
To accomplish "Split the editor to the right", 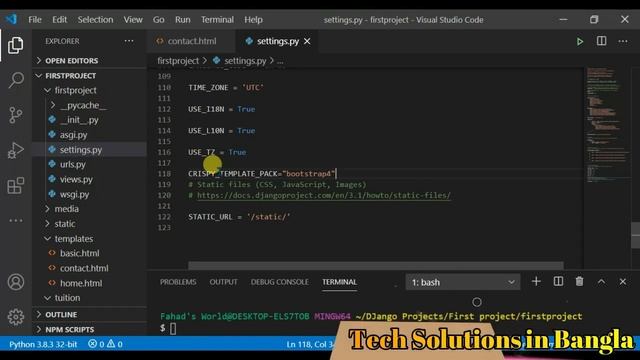I will tap(601, 41).
